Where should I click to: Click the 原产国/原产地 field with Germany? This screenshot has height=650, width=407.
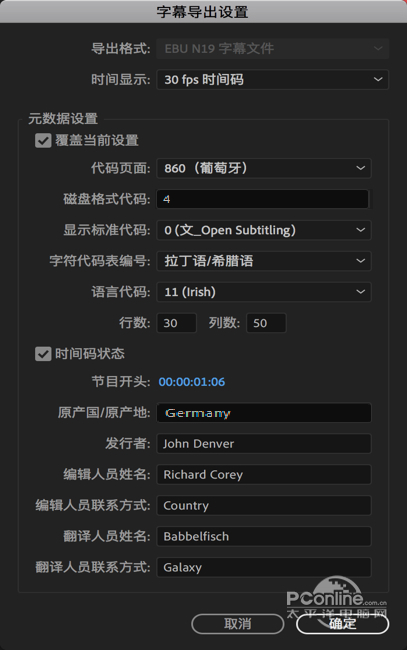(264, 413)
